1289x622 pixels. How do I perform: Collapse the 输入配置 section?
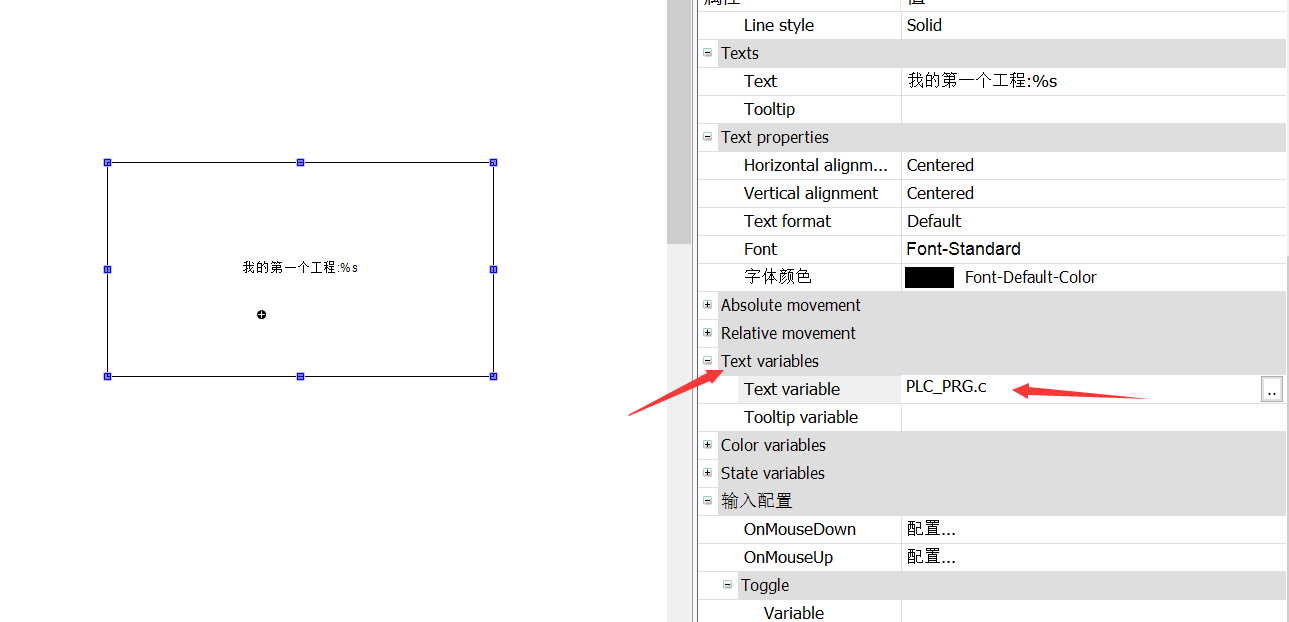pyautogui.click(x=708, y=500)
